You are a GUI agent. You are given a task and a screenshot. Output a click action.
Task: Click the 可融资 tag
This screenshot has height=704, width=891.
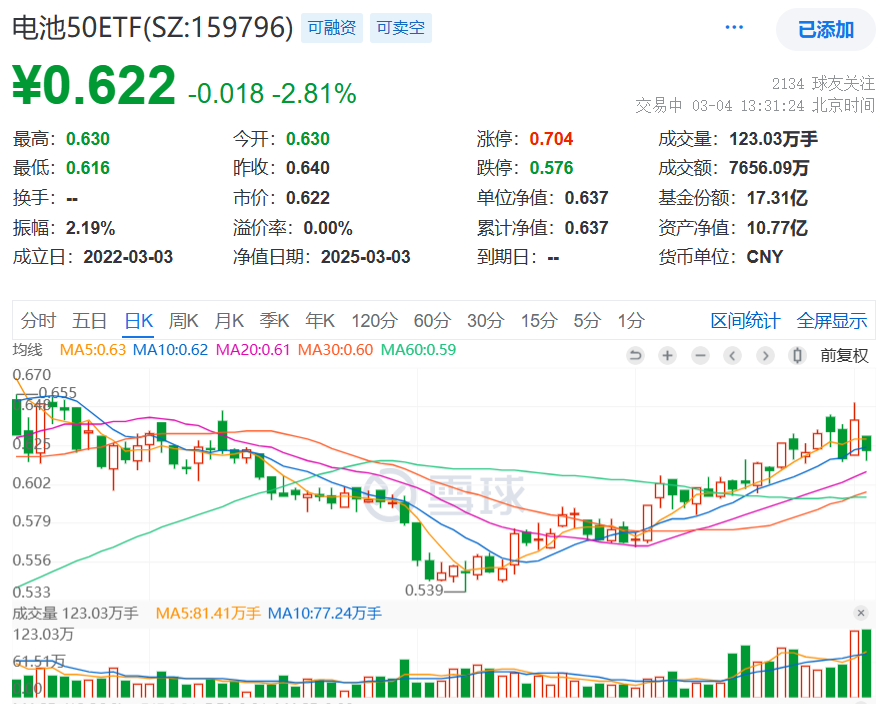click(x=331, y=28)
